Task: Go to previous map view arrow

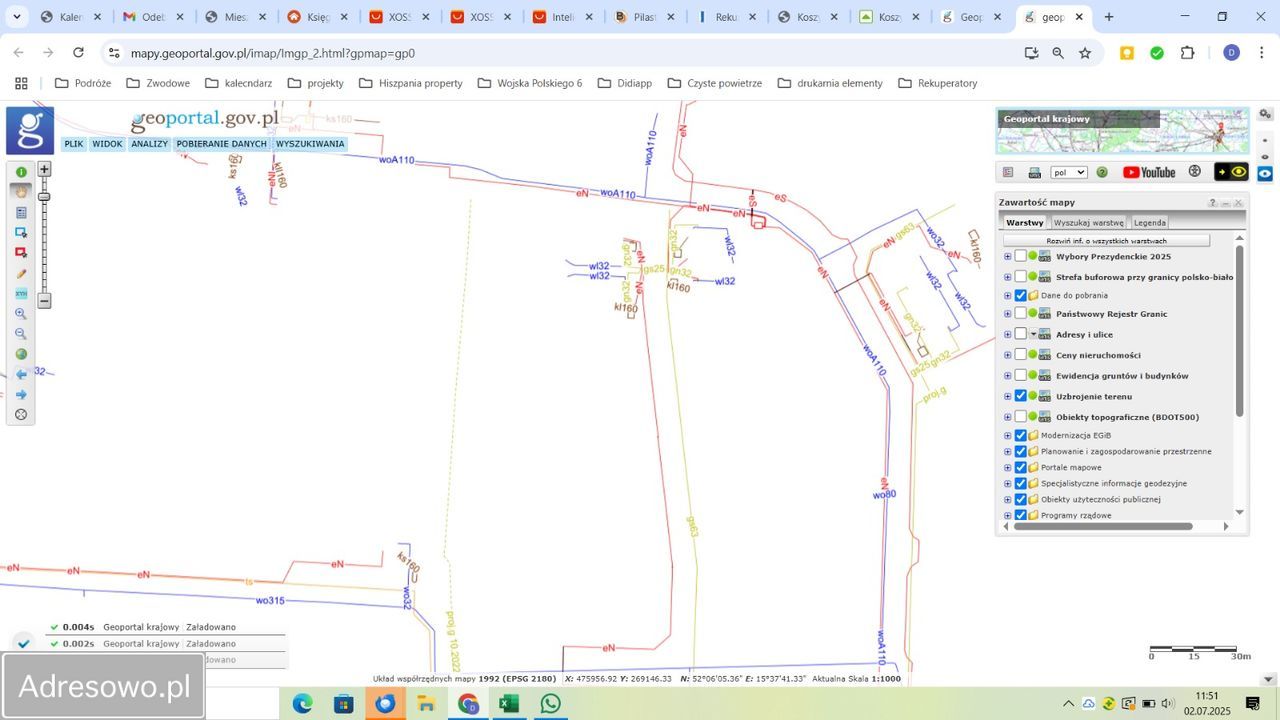Action: pyautogui.click(x=21, y=374)
